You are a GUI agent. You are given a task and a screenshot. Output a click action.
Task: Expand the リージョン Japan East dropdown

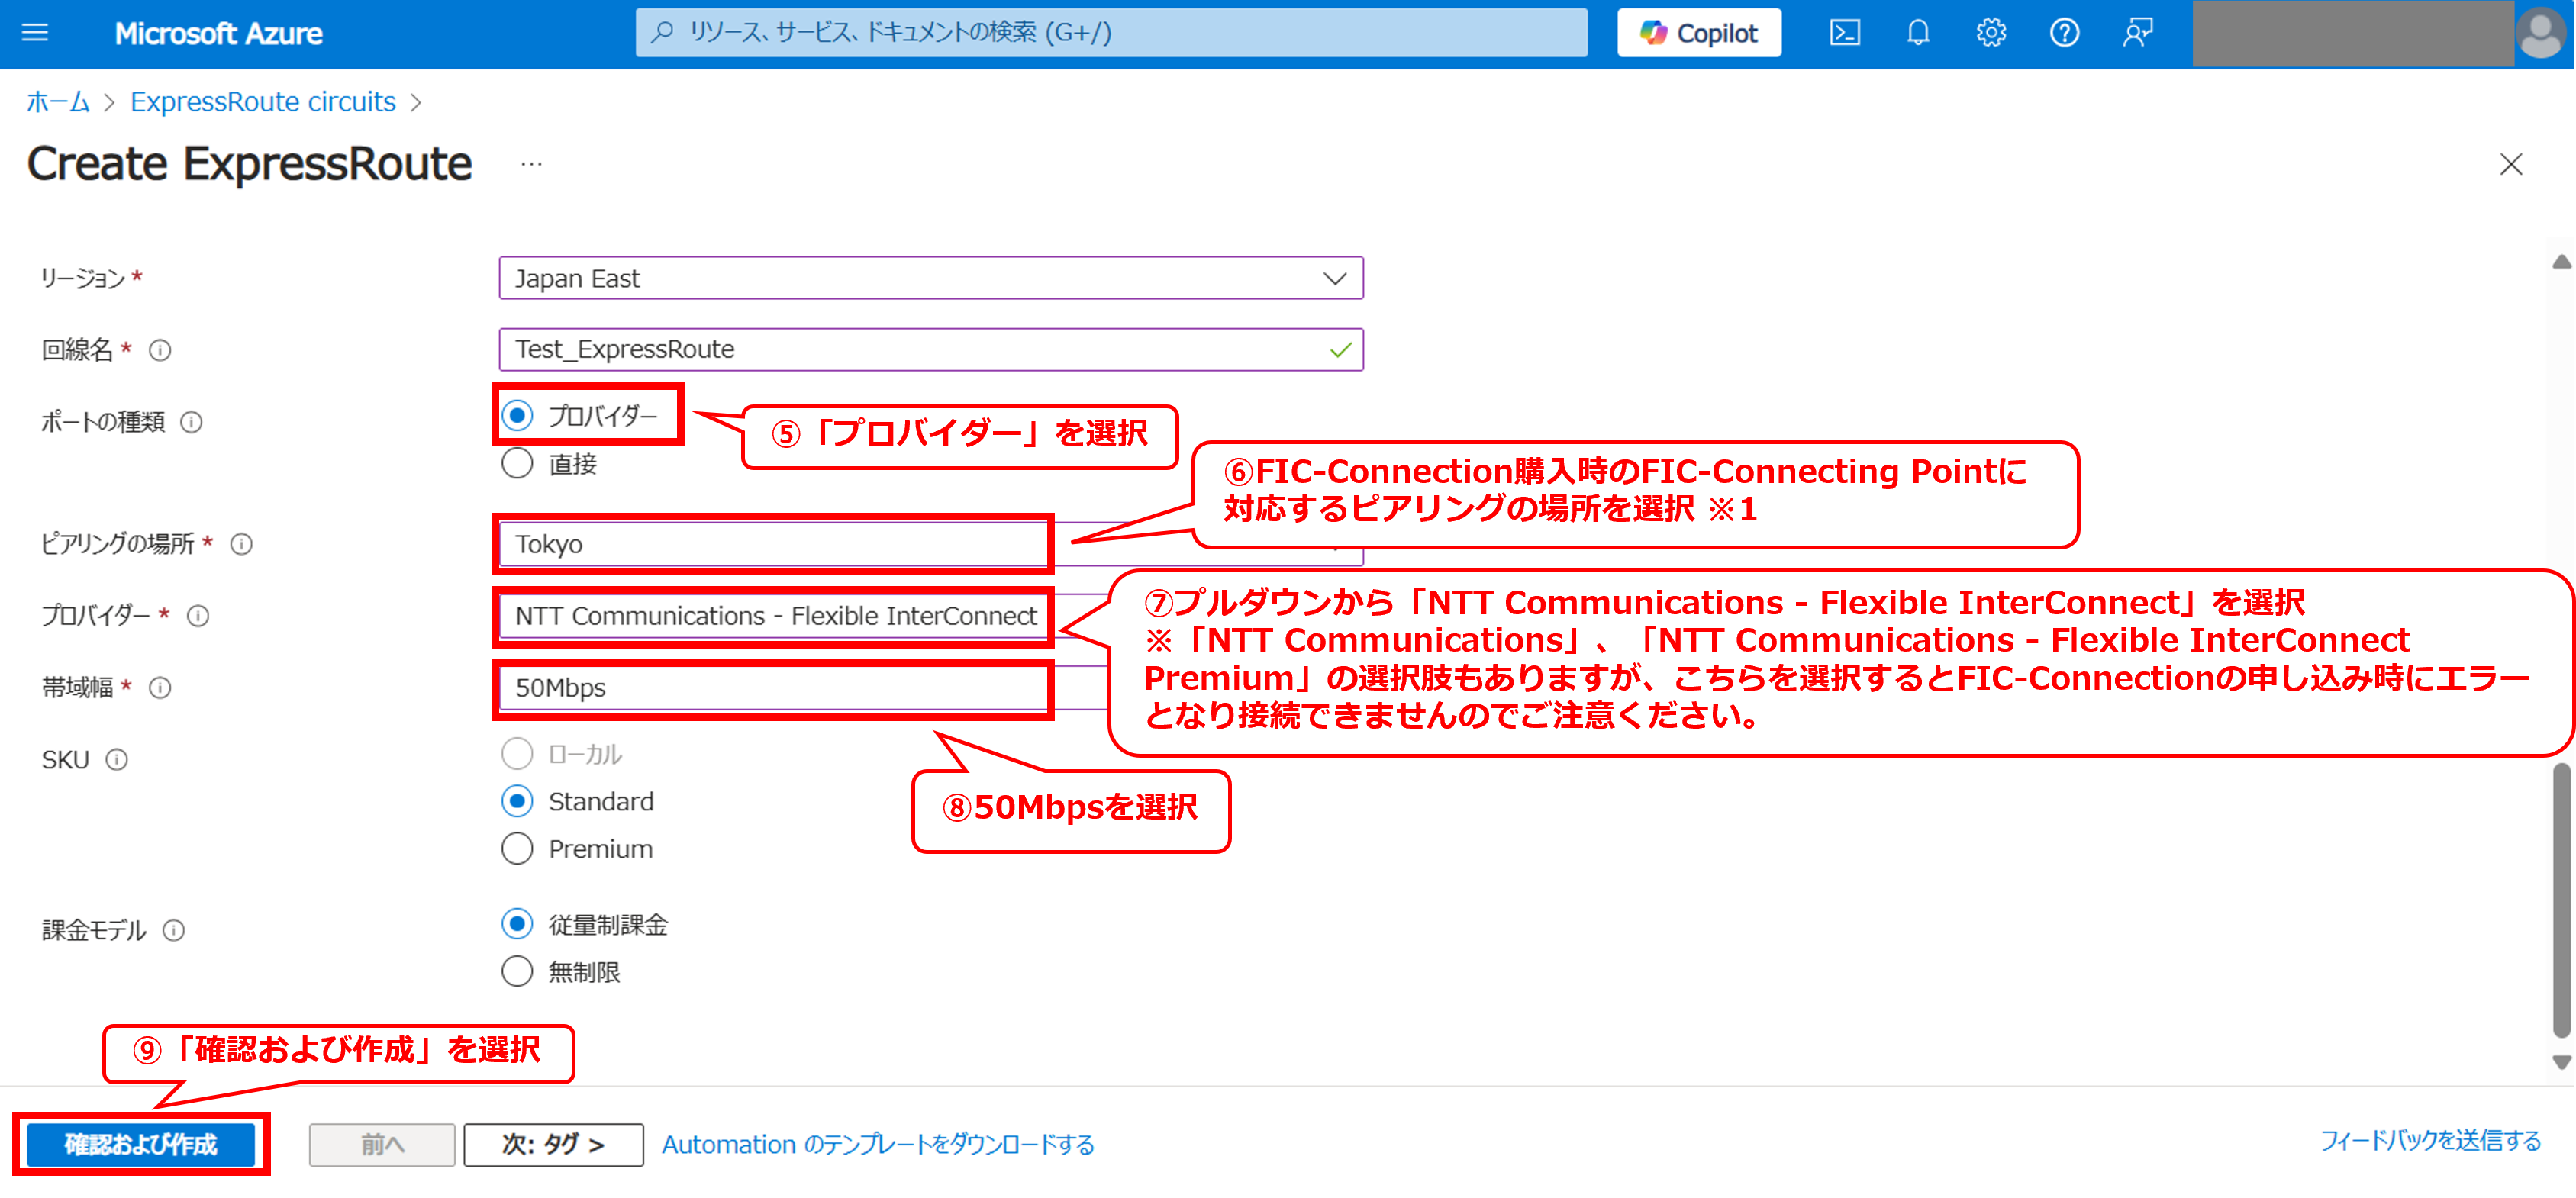pos(930,278)
